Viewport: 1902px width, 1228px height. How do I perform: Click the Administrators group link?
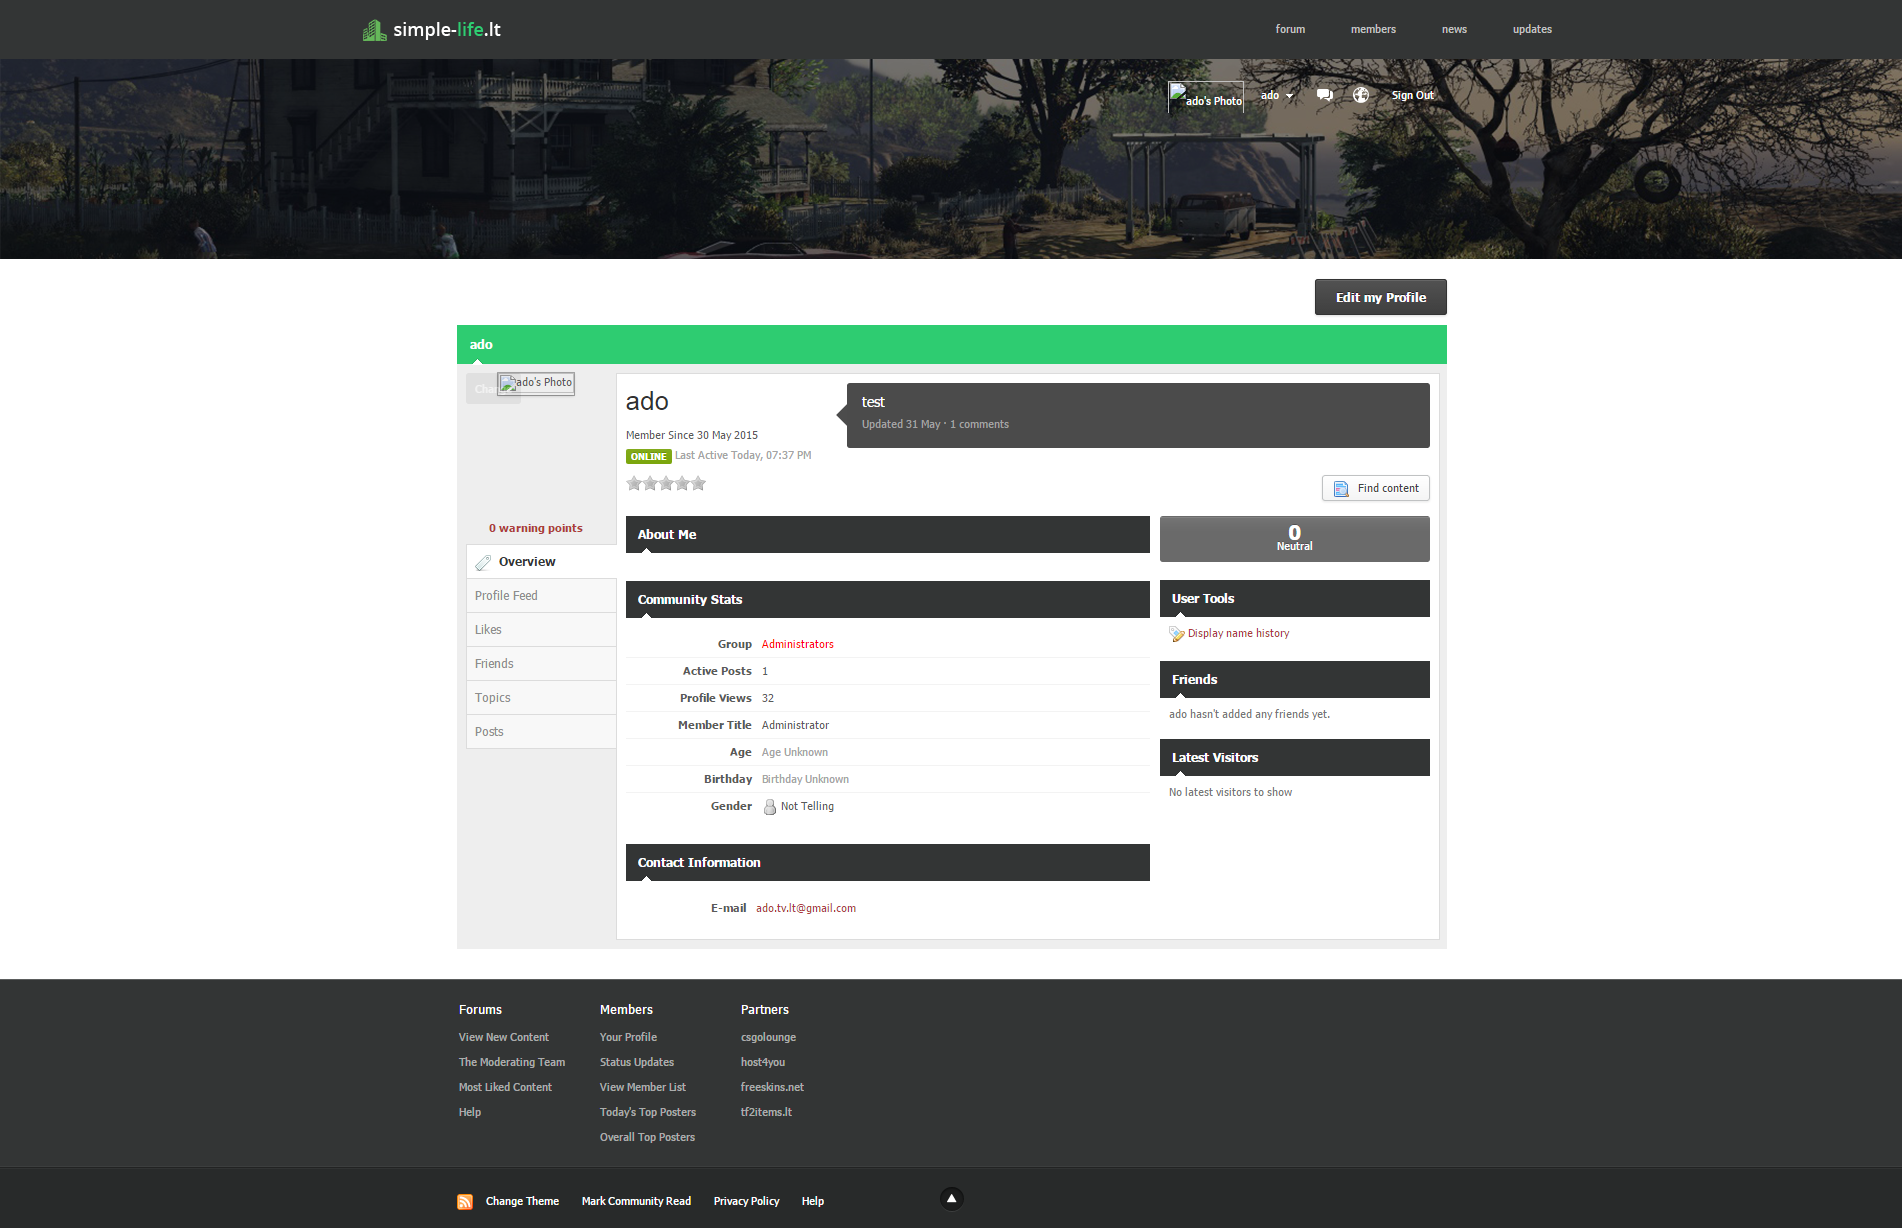click(797, 644)
